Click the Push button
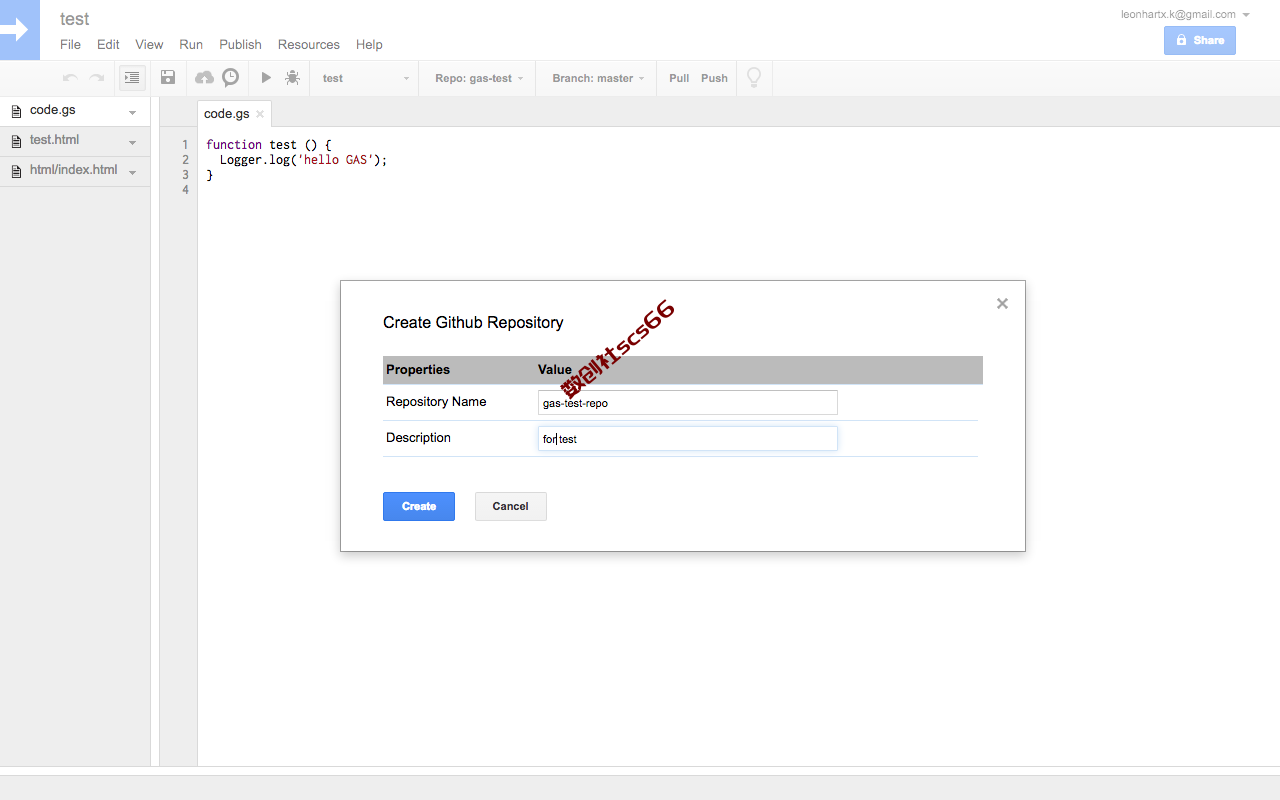 (714, 78)
